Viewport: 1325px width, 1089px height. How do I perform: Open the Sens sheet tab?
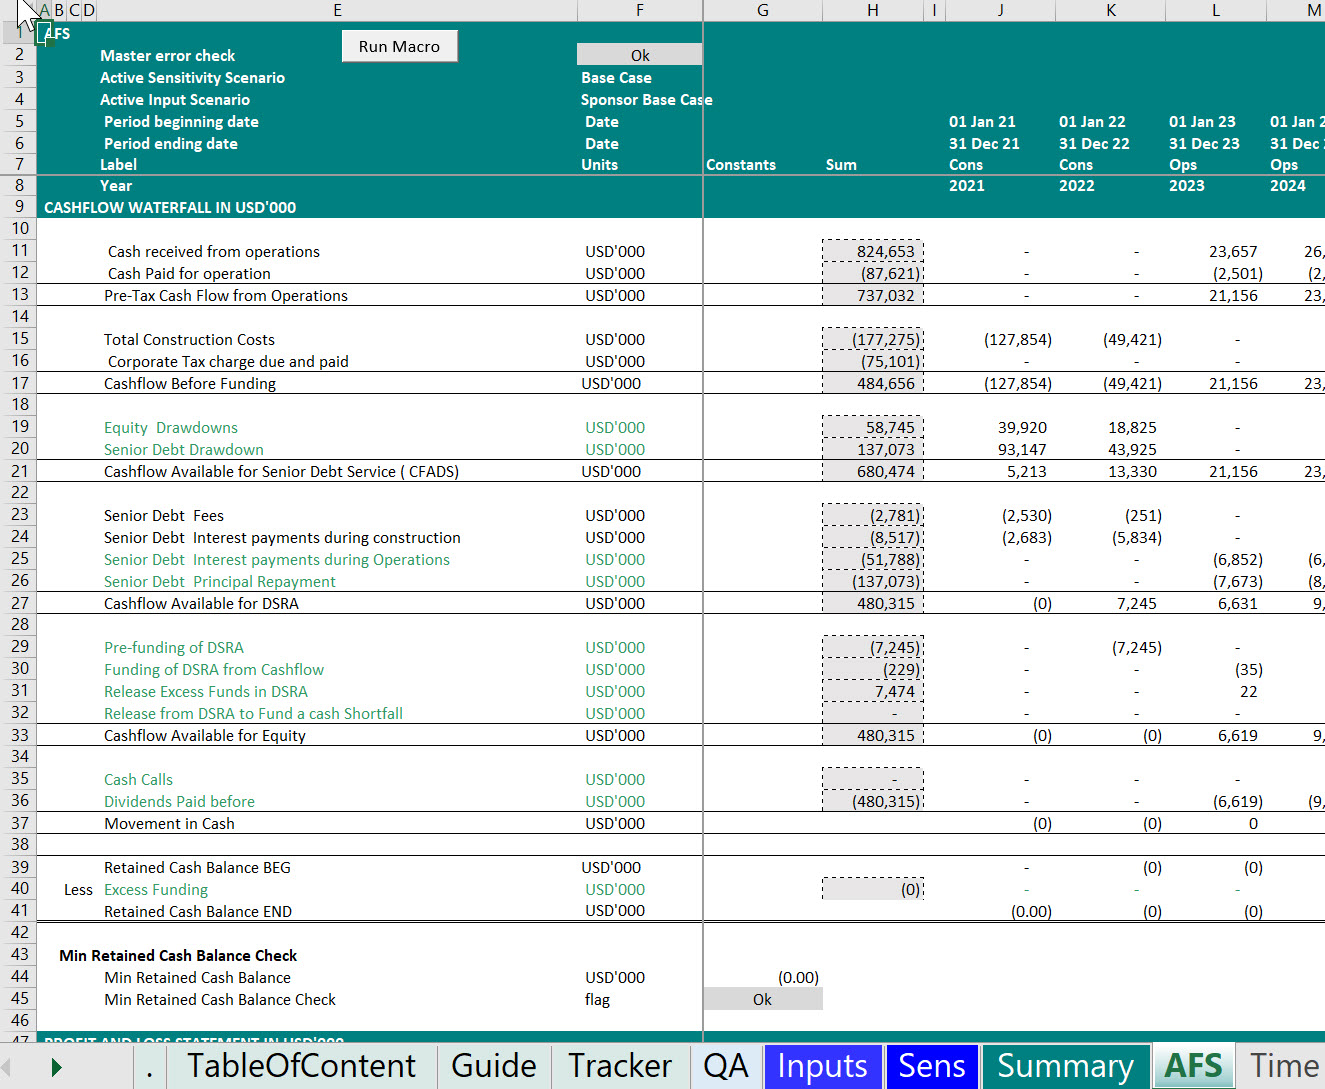tap(932, 1065)
